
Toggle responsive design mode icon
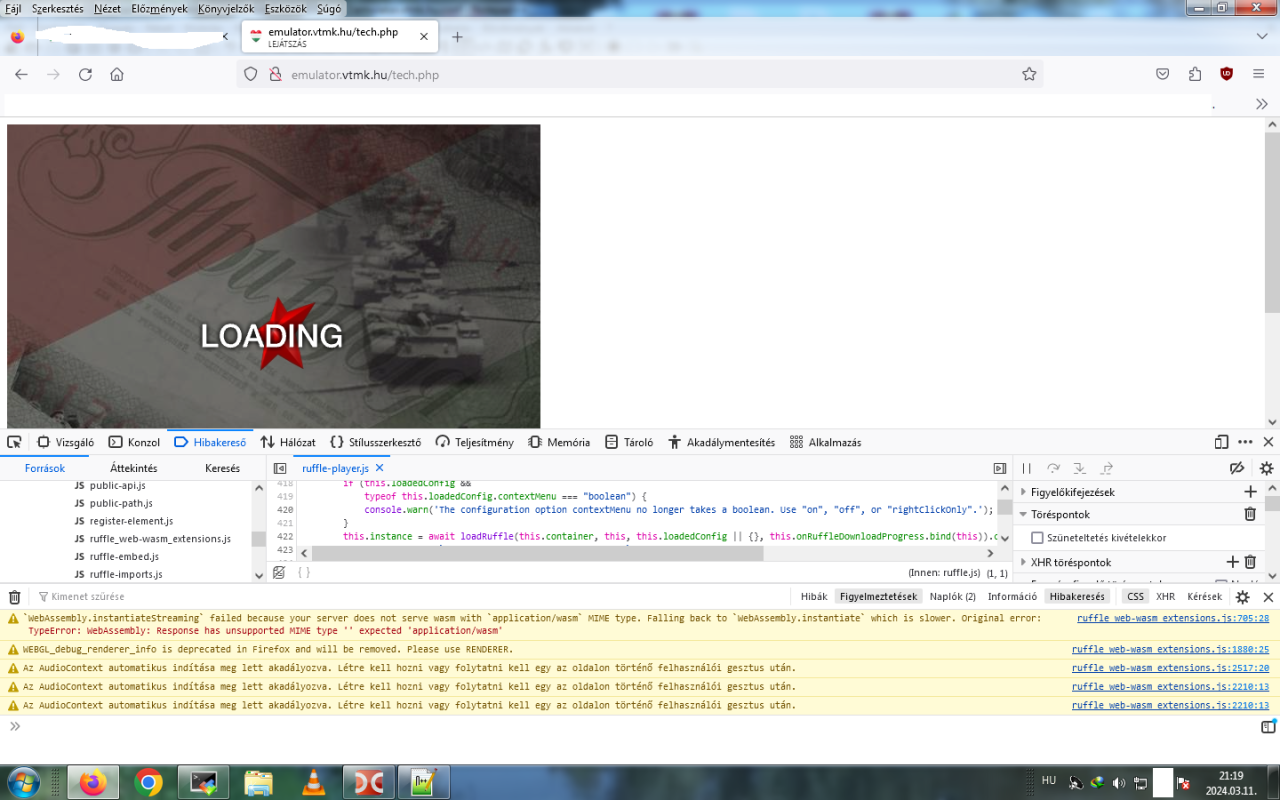pyautogui.click(x=1221, y=442)
